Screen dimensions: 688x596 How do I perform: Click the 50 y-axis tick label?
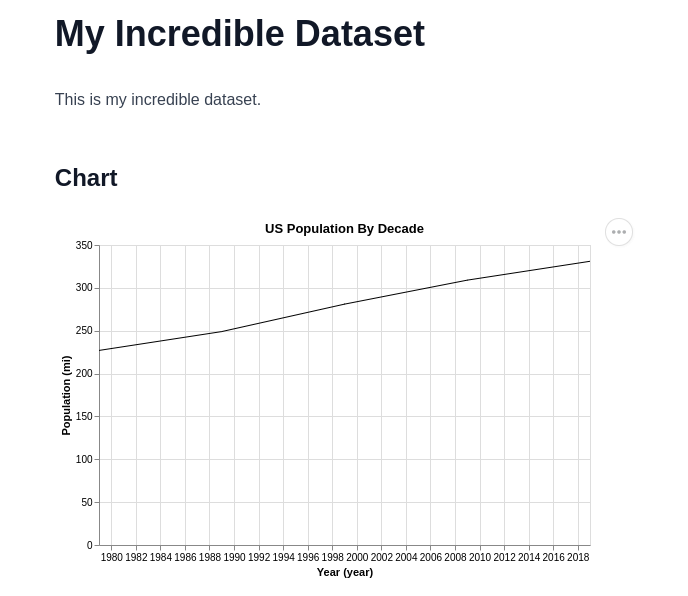click(x=87, y=503)
